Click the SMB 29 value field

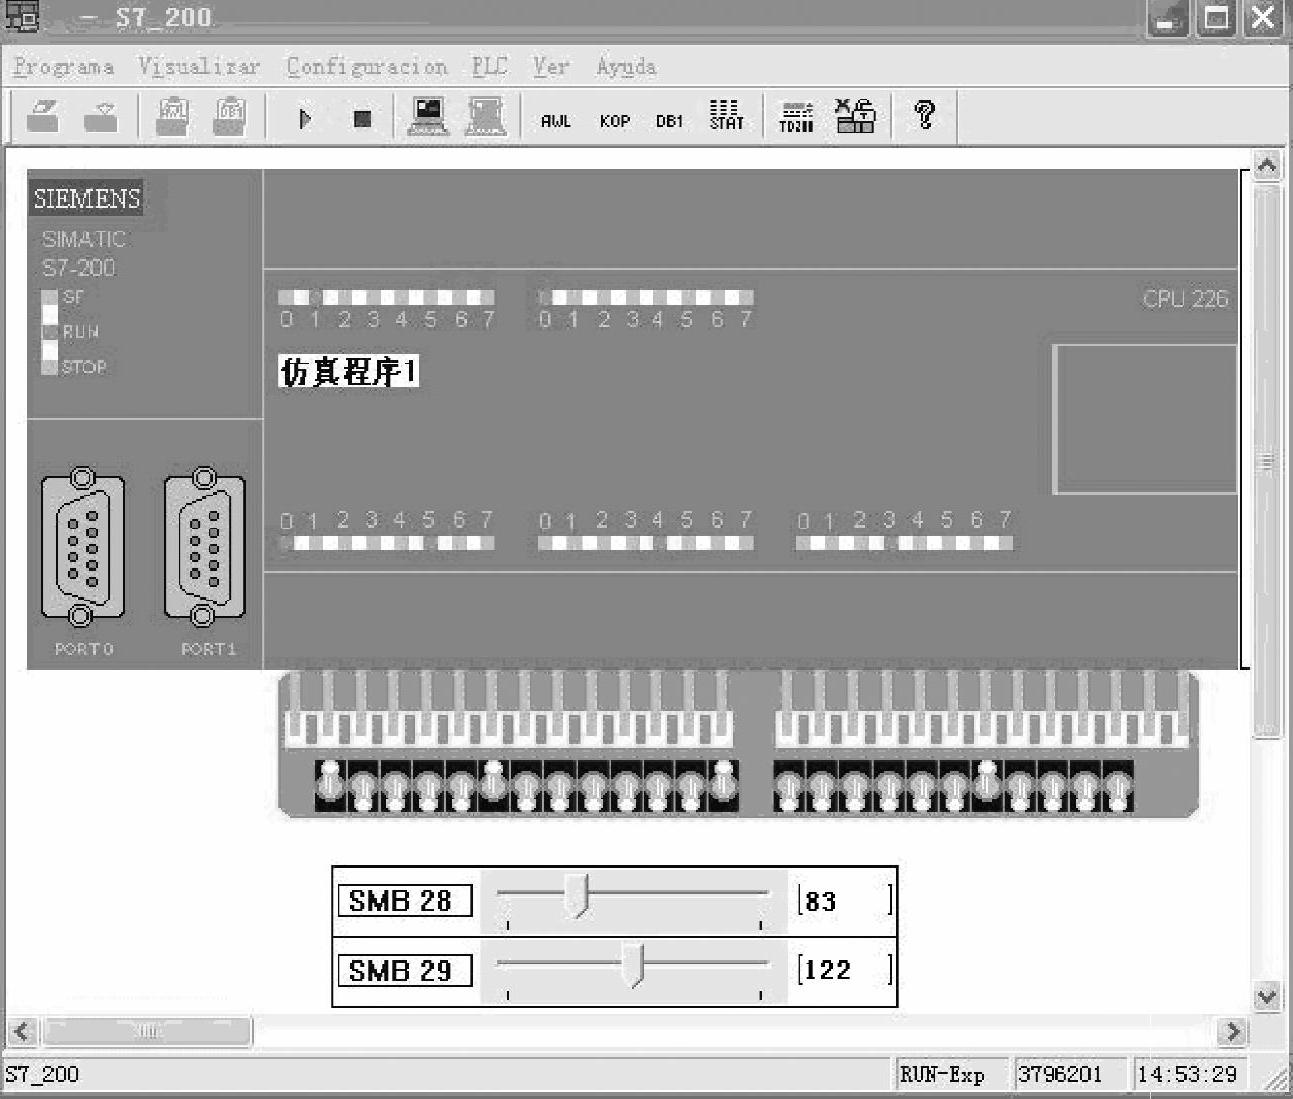pyautogui.click(x=844, y=970)
